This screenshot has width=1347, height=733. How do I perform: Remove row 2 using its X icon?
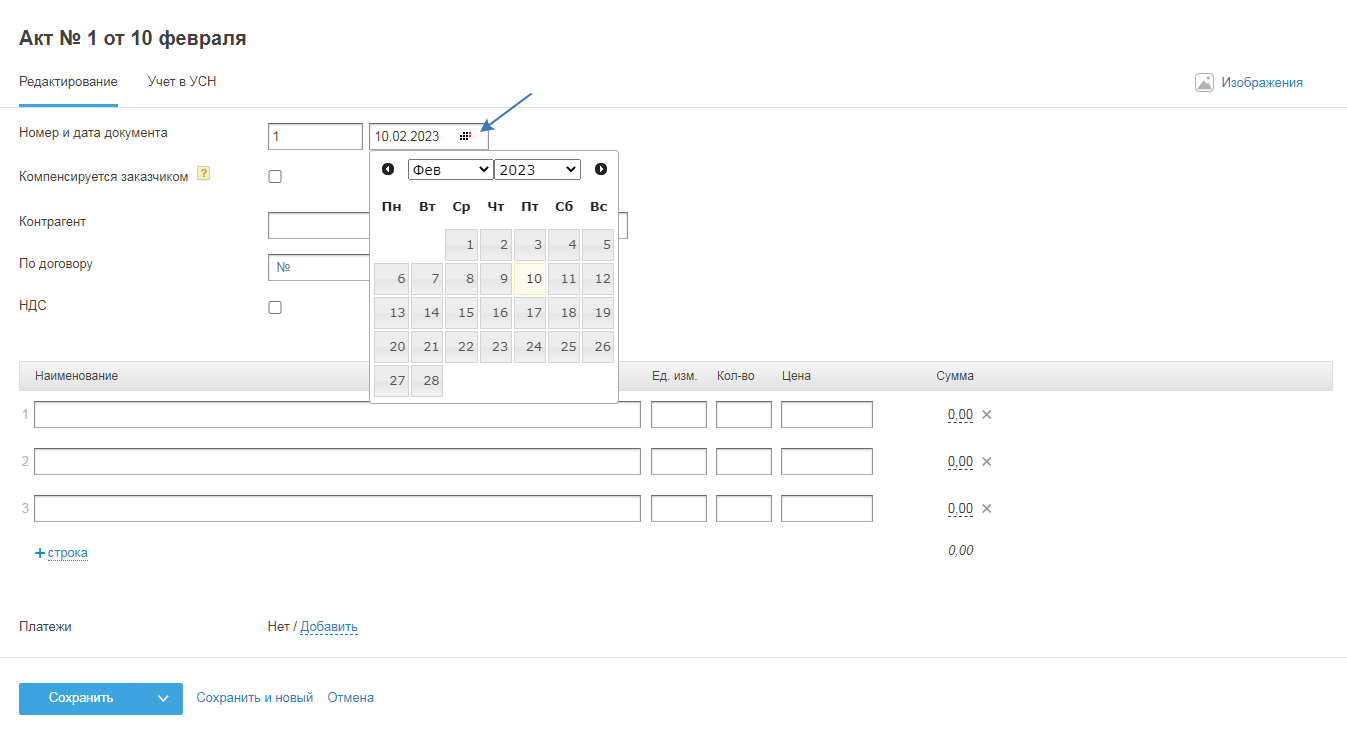(x=986, y=461)
